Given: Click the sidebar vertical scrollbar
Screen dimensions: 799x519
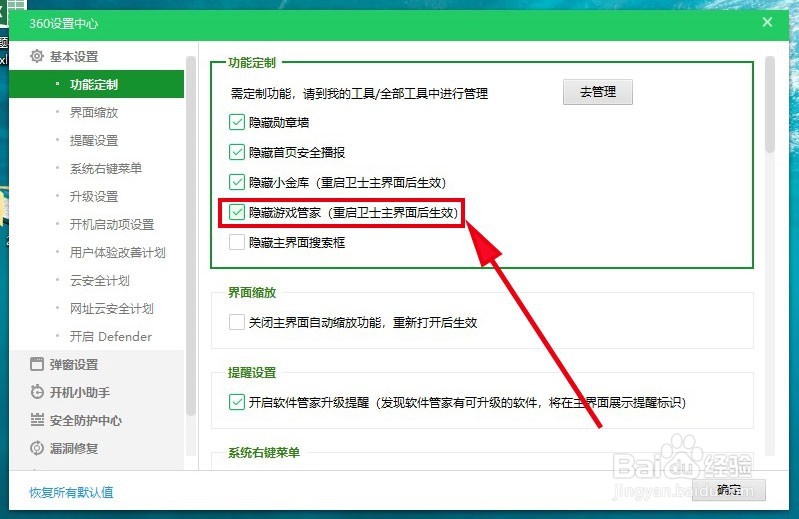Looking at the screenshot, I should pyautogui.click(x=191, y=236).
